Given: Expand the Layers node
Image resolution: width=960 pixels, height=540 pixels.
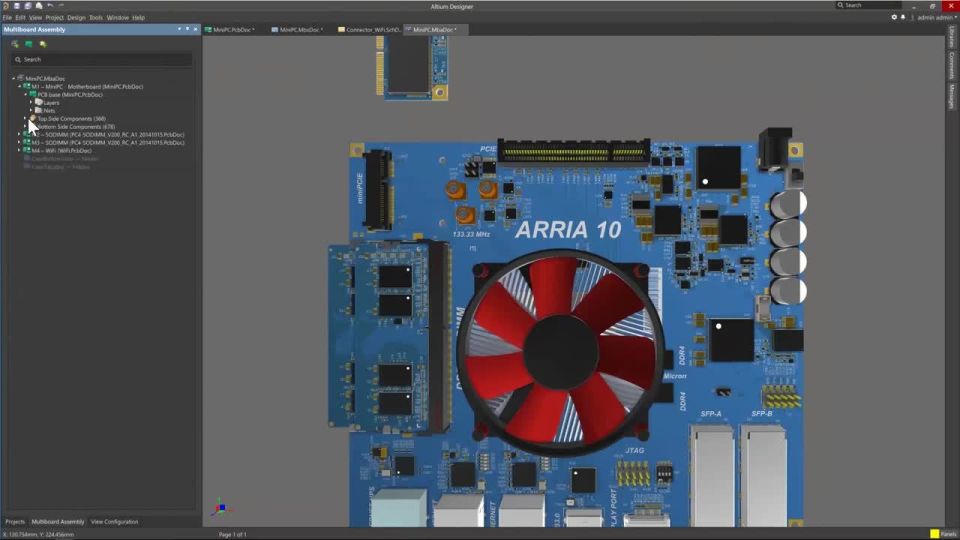Looking at the screenshot, I should click(x=32, y=103).
